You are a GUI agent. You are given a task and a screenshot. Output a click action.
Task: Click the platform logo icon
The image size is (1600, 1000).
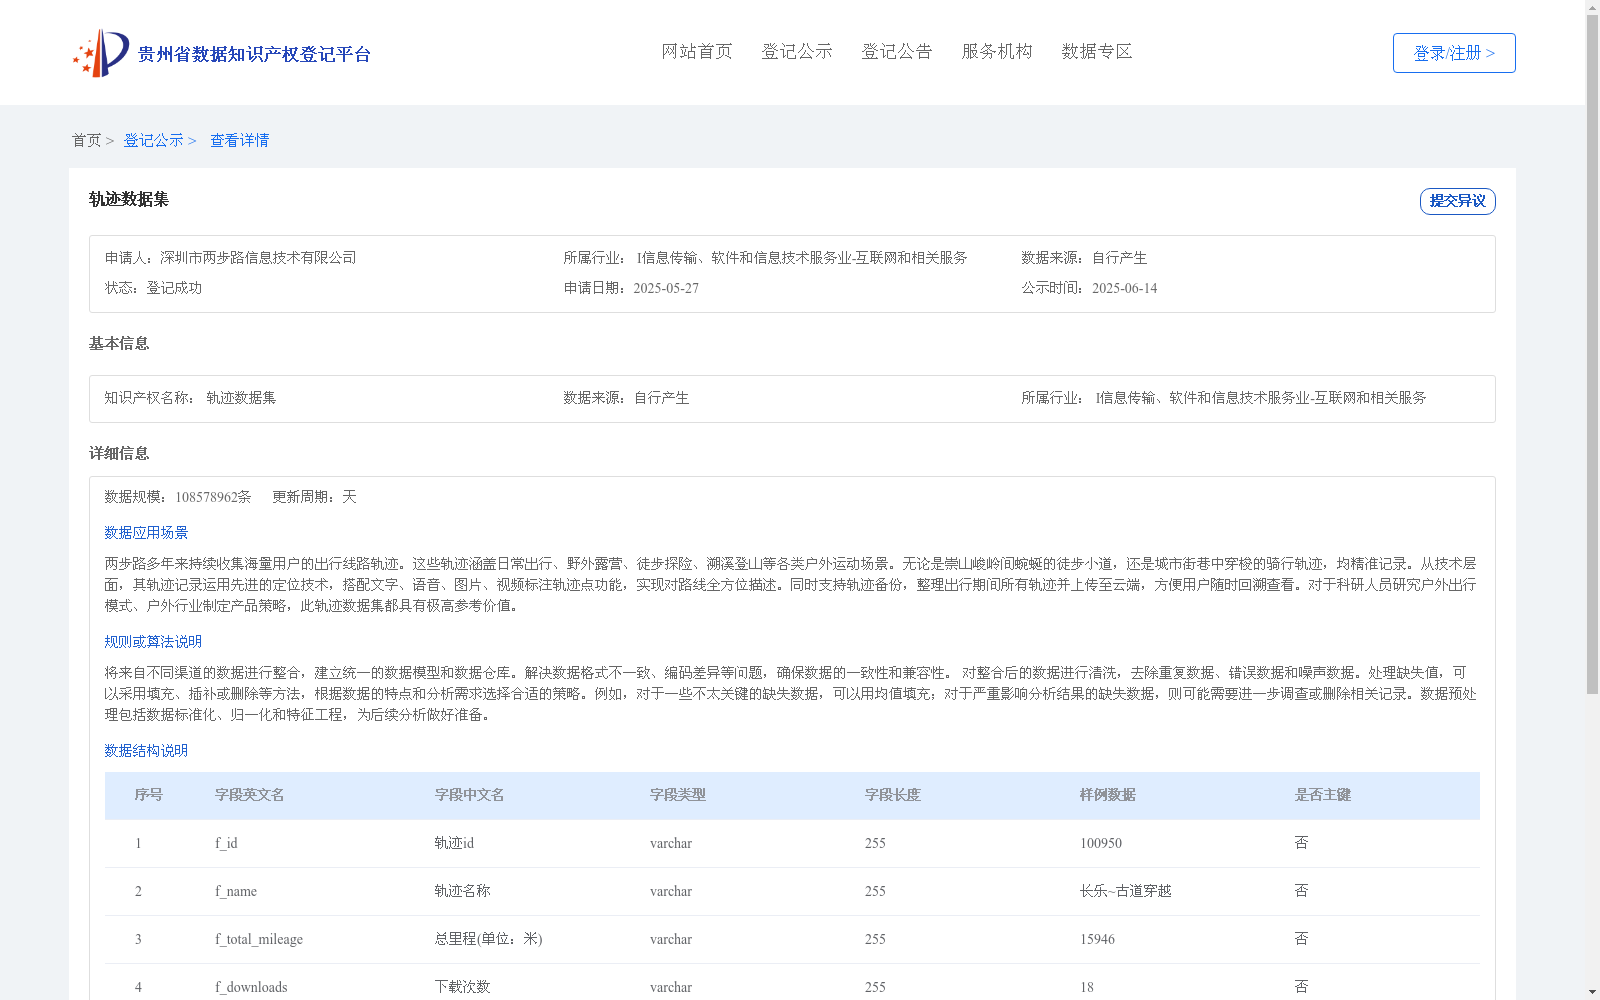coord(101,53)
